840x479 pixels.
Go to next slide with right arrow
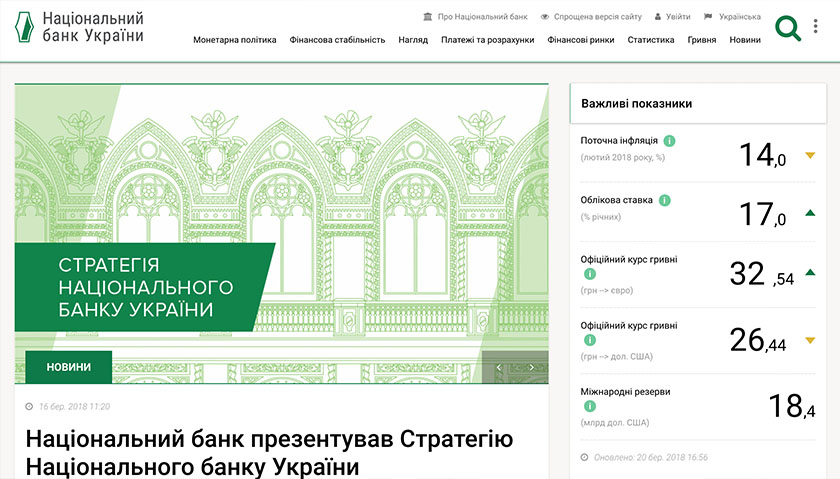pos(531,368)
